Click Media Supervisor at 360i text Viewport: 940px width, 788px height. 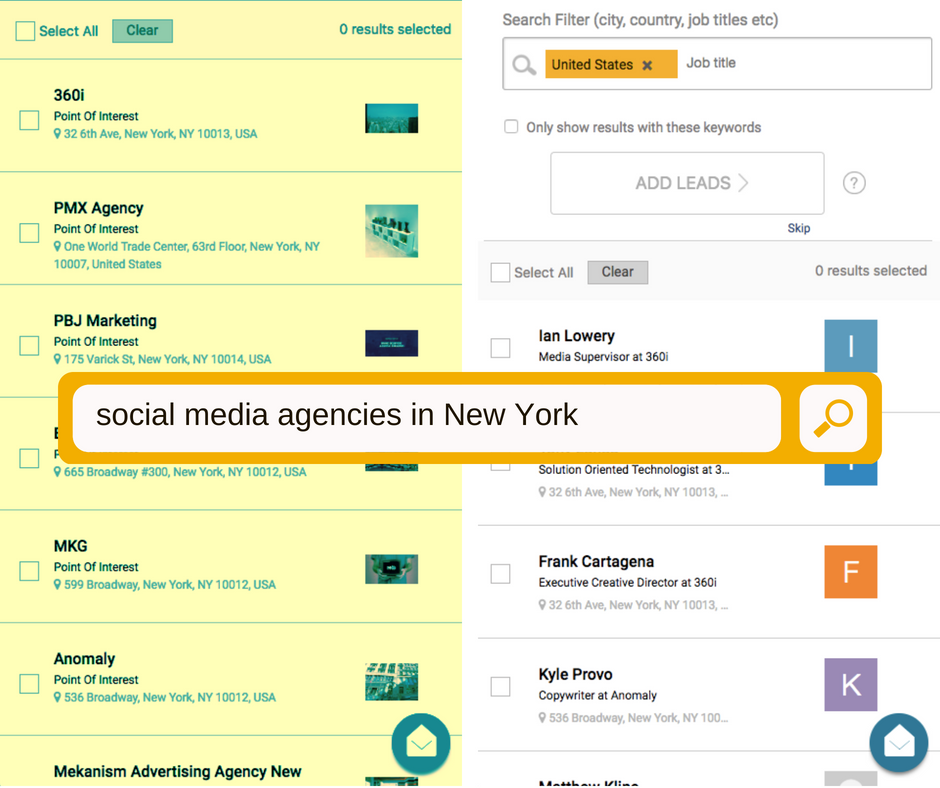603,357
